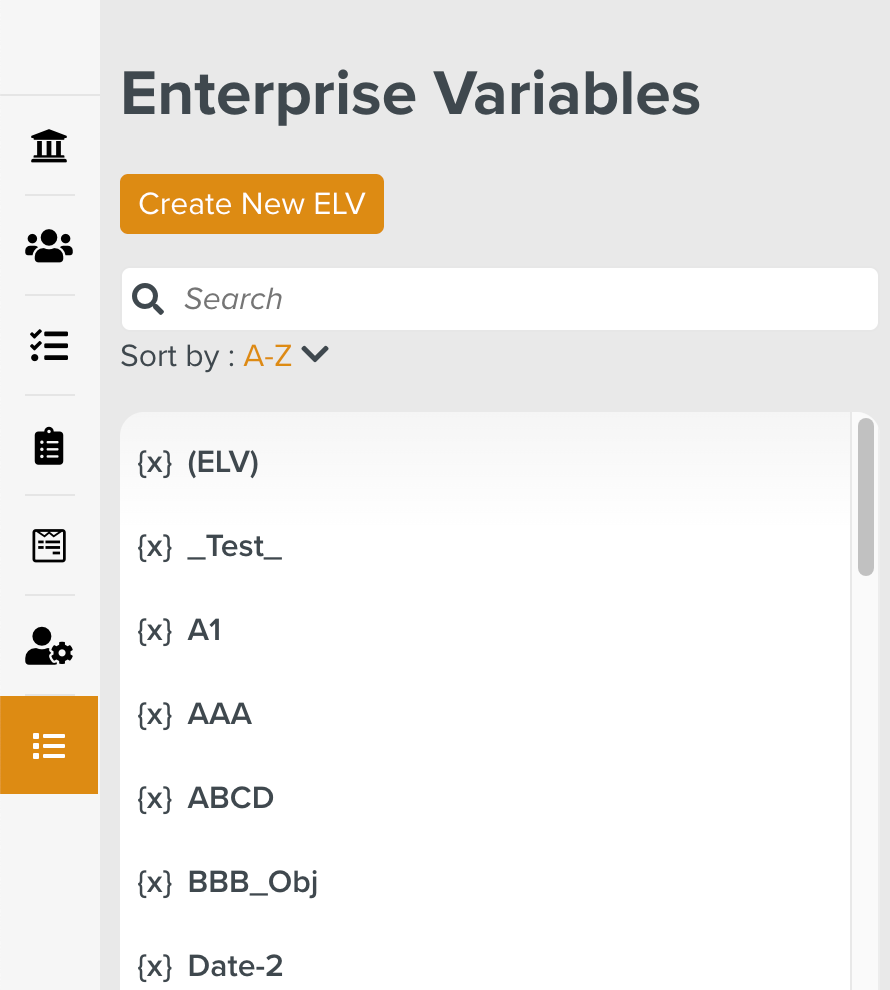Screen dimensions: 890x990
Task: Open the Sort by A-Z dropdown
Action: (x=267, y=356)
